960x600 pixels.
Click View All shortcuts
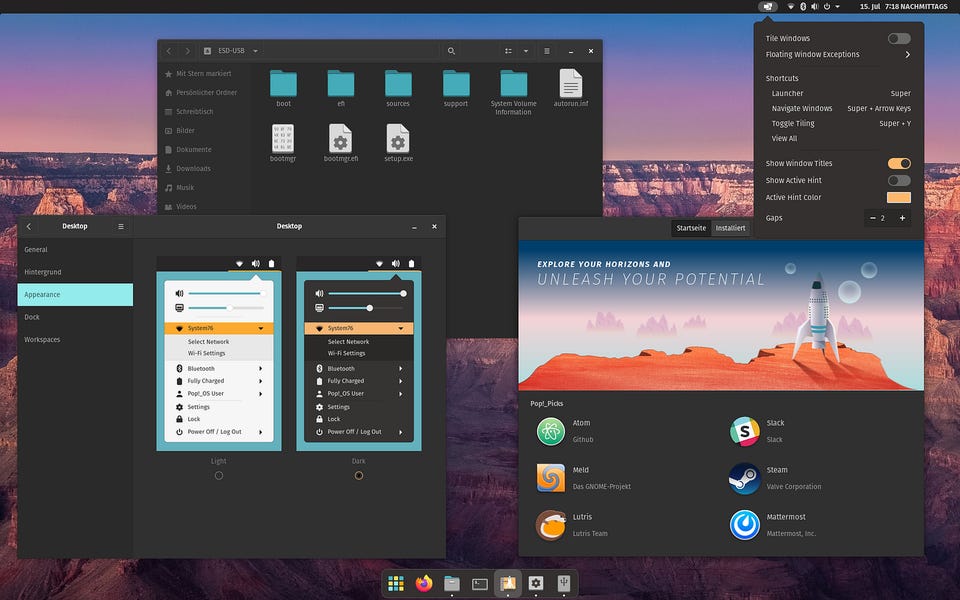pos(784,139)
